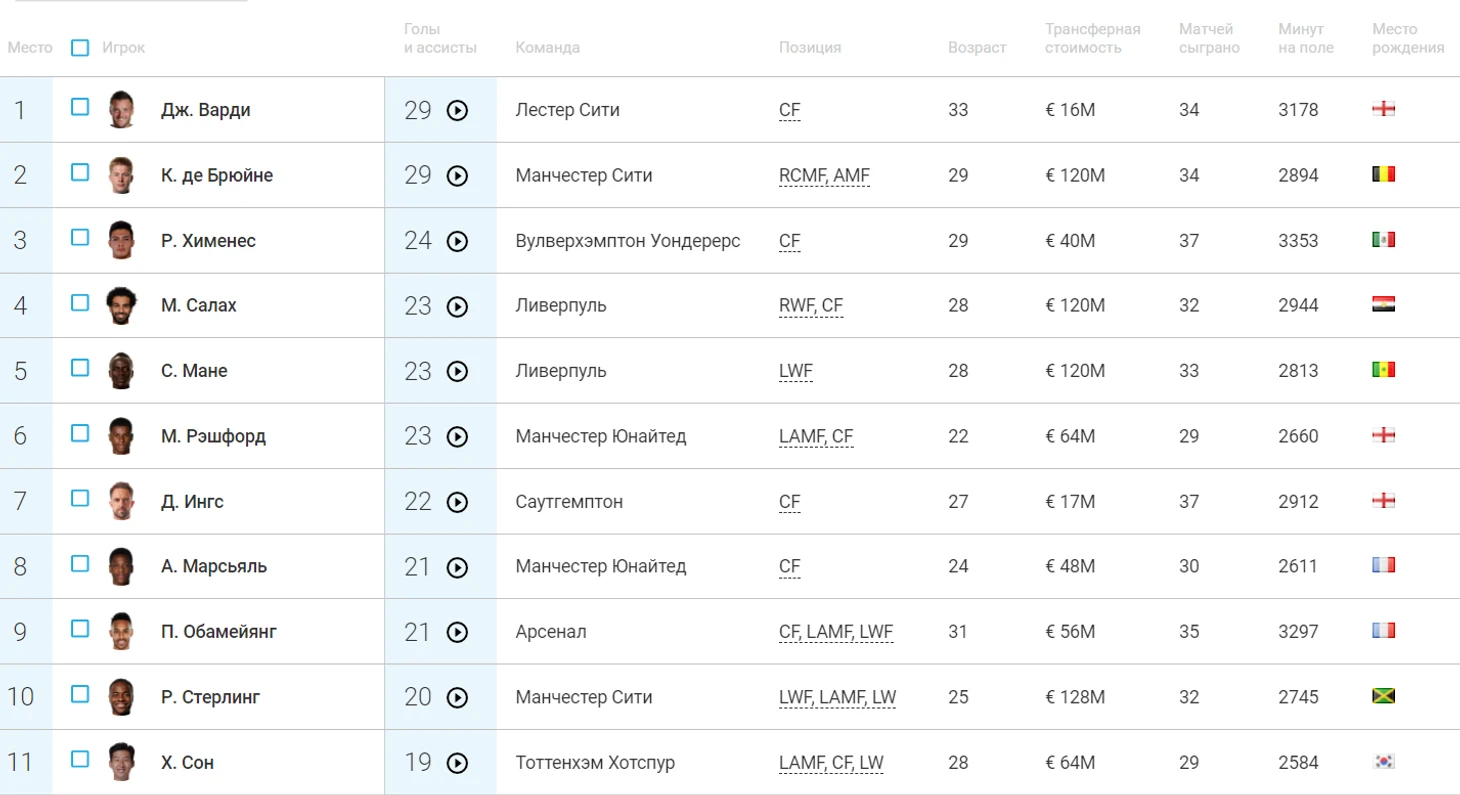
Task: Click South Korea flag in Х. Сон row
Action: click(1384, 762)
